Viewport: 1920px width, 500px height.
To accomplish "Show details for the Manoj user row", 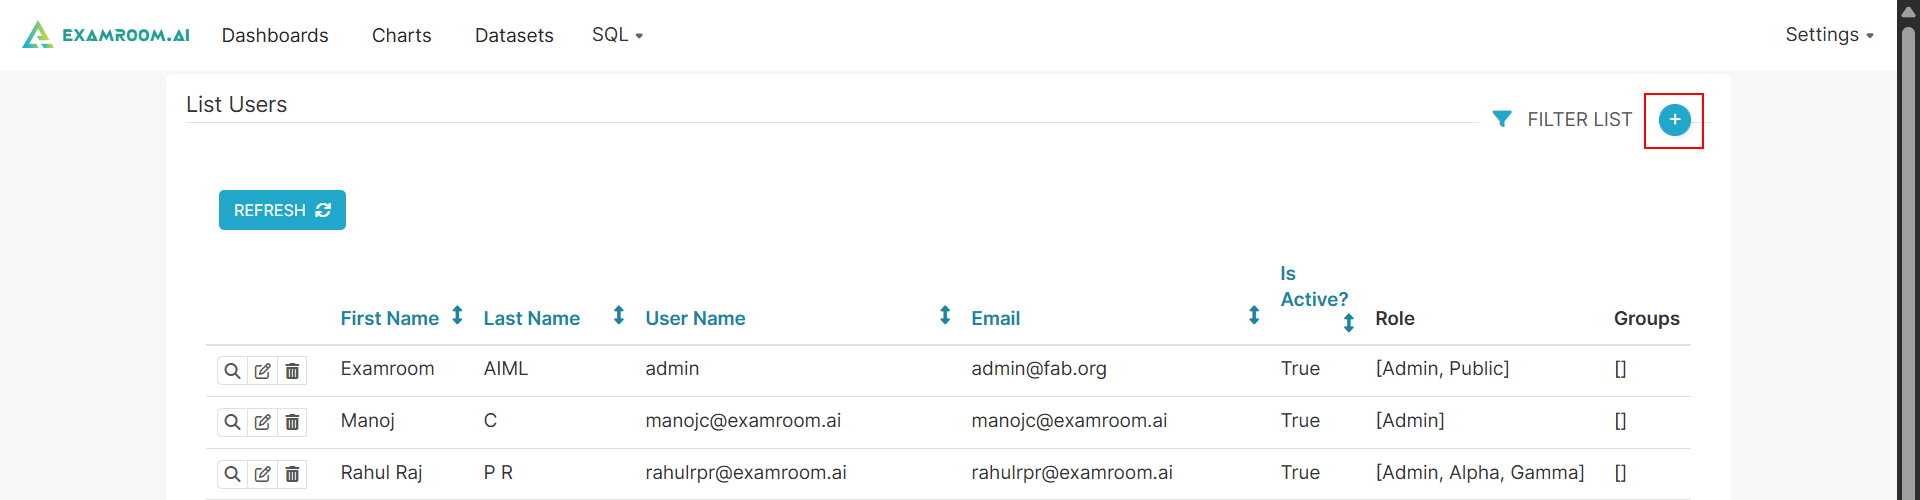I will [232, 422].
